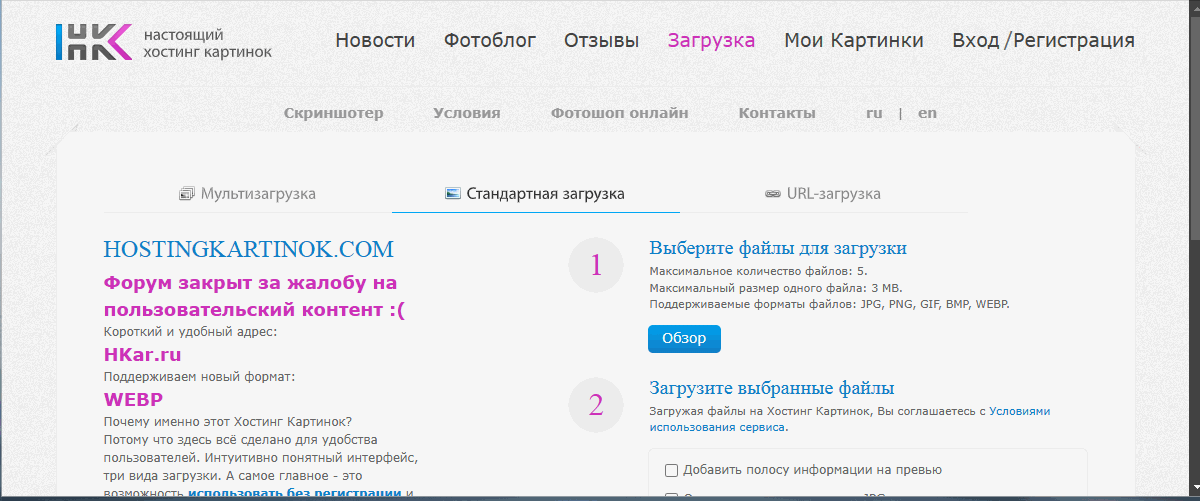The height and width of the screenshot is (501, 1200).
Task: Click the Регистрация link
Action: point(1074,41)
